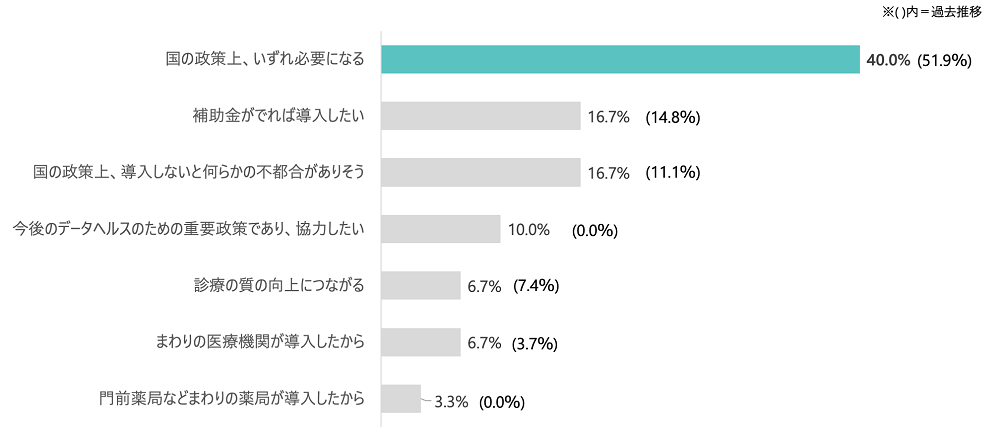Select the gray bar for 補助金がでれば導入したい
Viewport: 1000px width, 444px height.
pyautogui.click(x=481, y=116)
